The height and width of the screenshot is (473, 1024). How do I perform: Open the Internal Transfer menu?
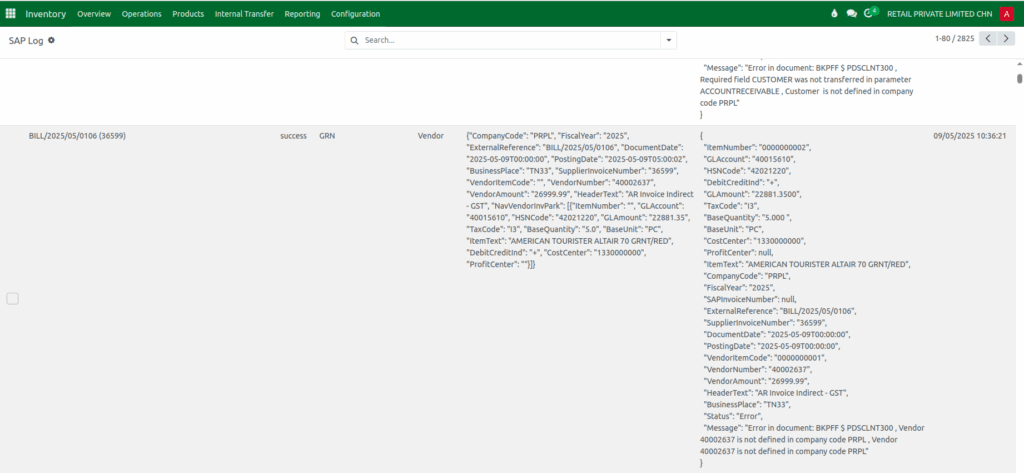(x=244, y=14)
